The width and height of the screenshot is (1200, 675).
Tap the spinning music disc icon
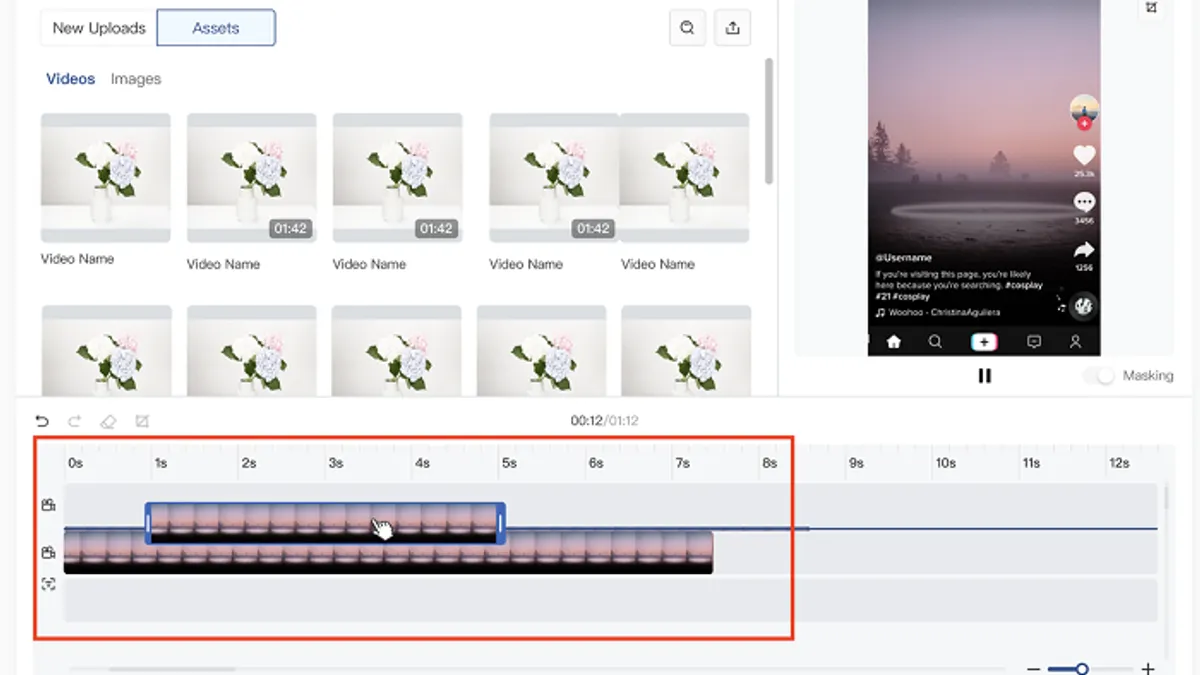tap(1084, 306)
